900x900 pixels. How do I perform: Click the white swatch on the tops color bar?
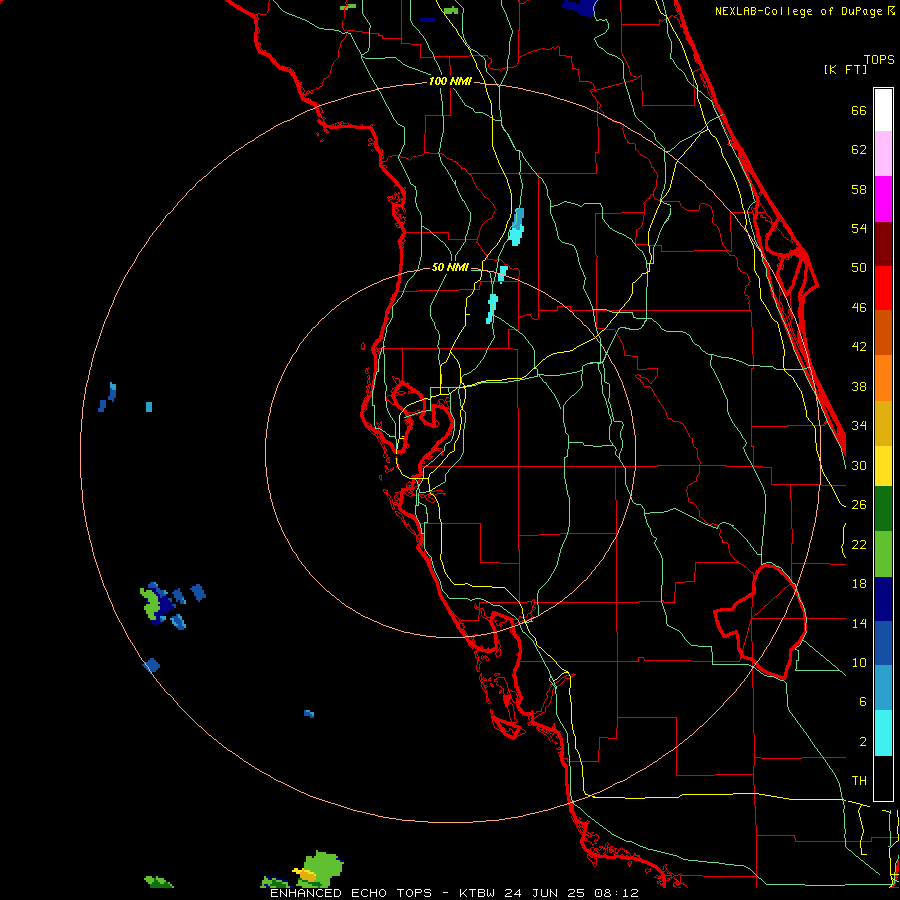coord(883,110)
